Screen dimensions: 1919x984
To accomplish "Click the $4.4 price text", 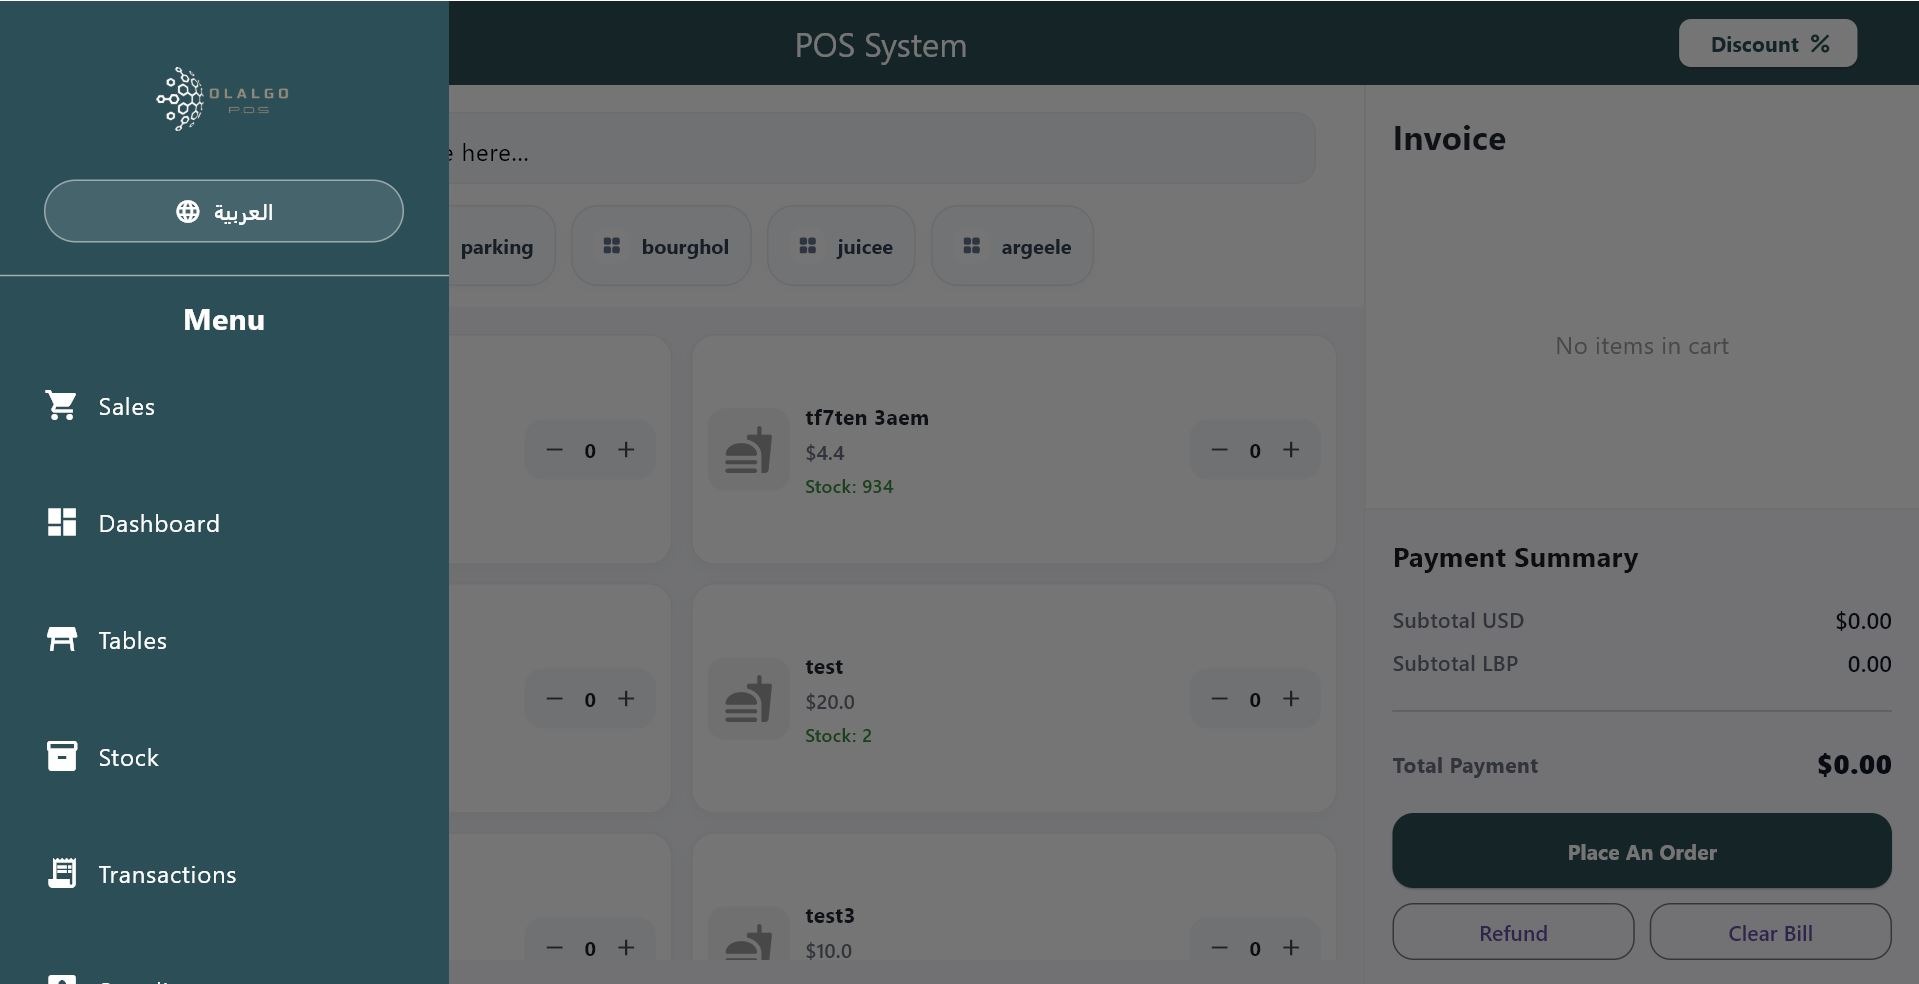I will click(x=825, y=453).
